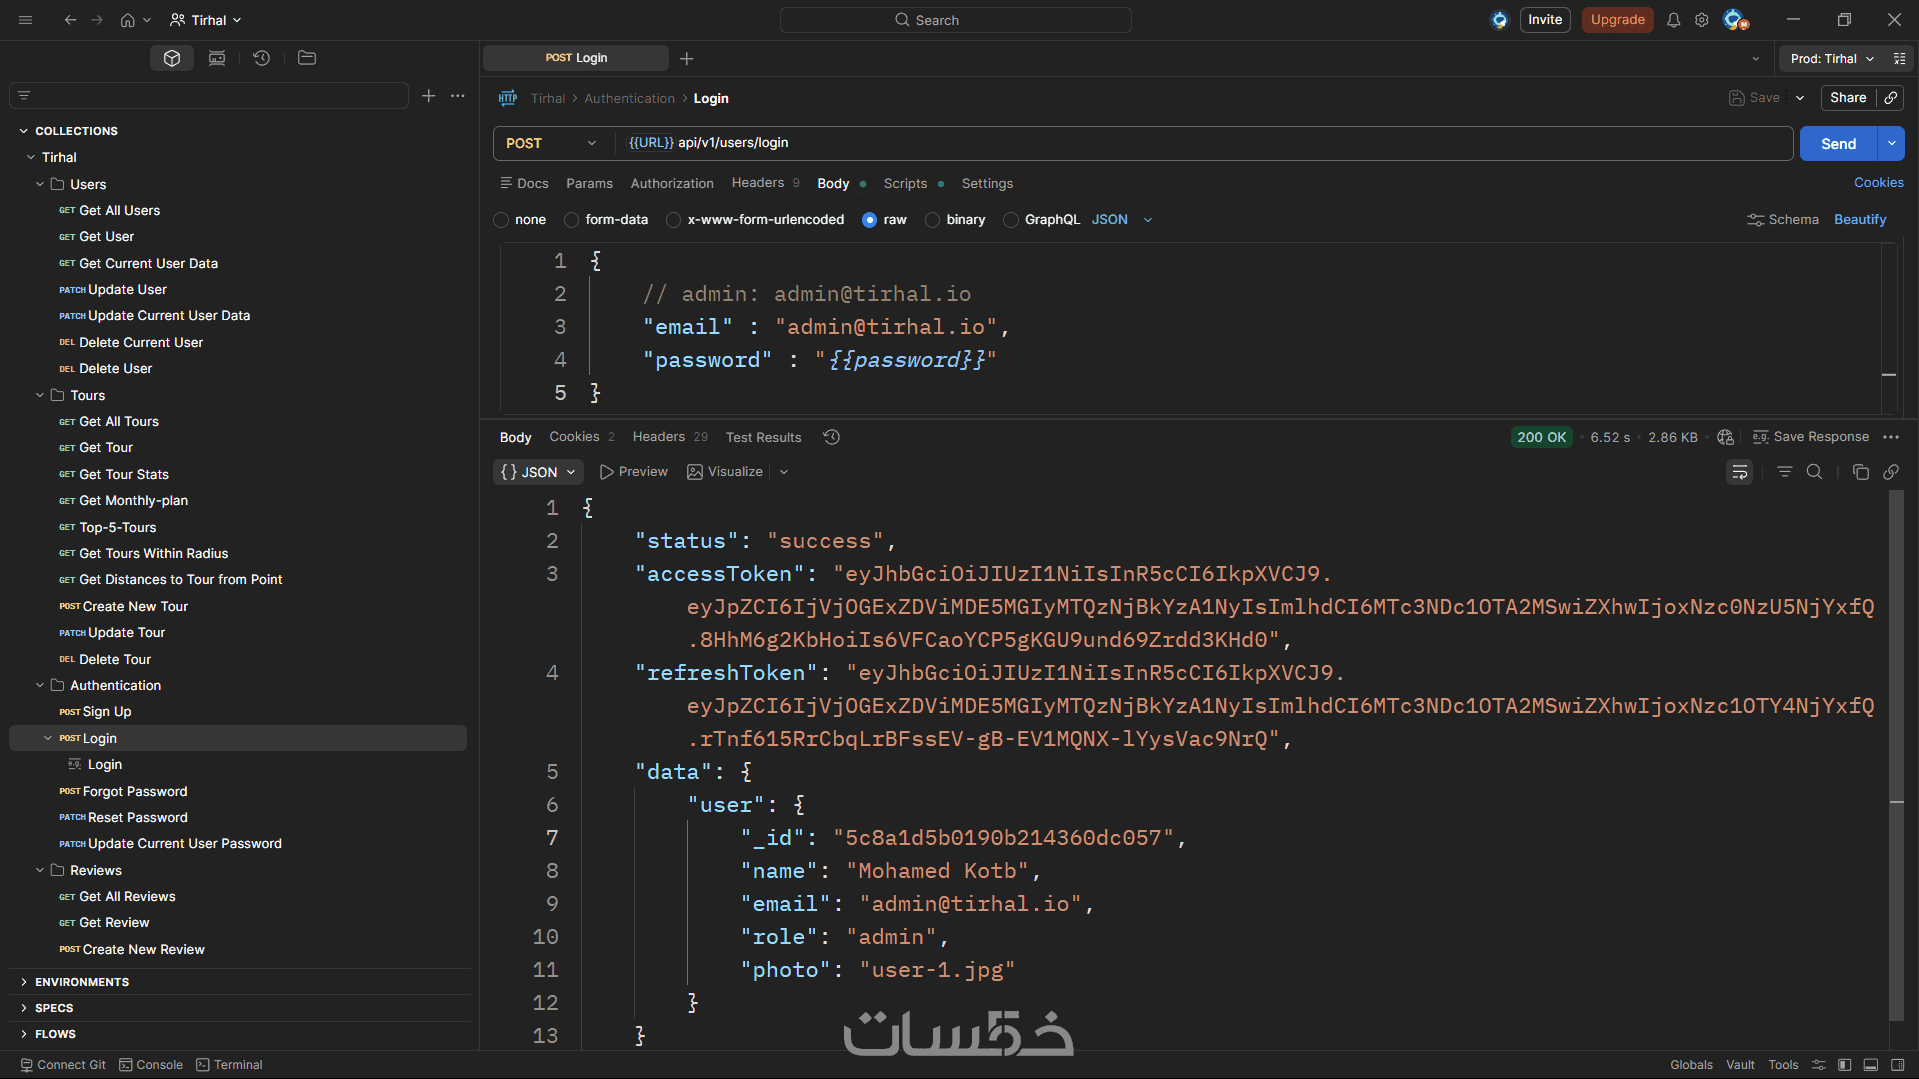Open the POST method dropdown
The height and width of the screenshot is (1079, 1919).
click(552, 143)
